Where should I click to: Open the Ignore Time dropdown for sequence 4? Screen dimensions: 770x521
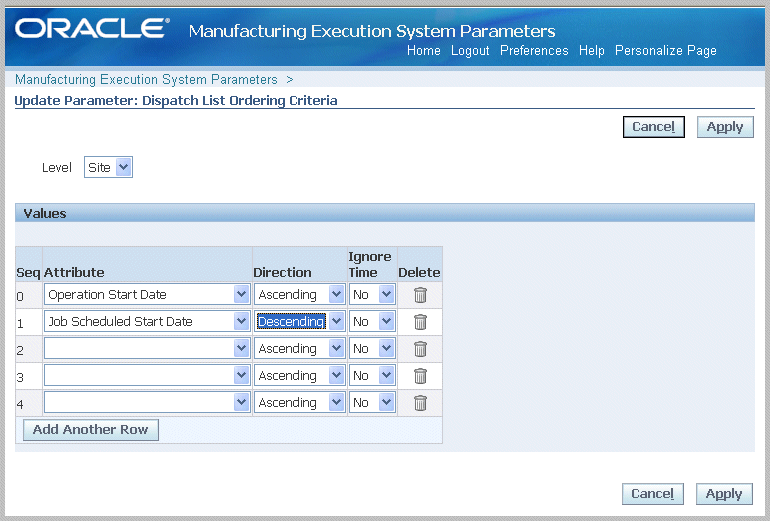click(372, 403)
